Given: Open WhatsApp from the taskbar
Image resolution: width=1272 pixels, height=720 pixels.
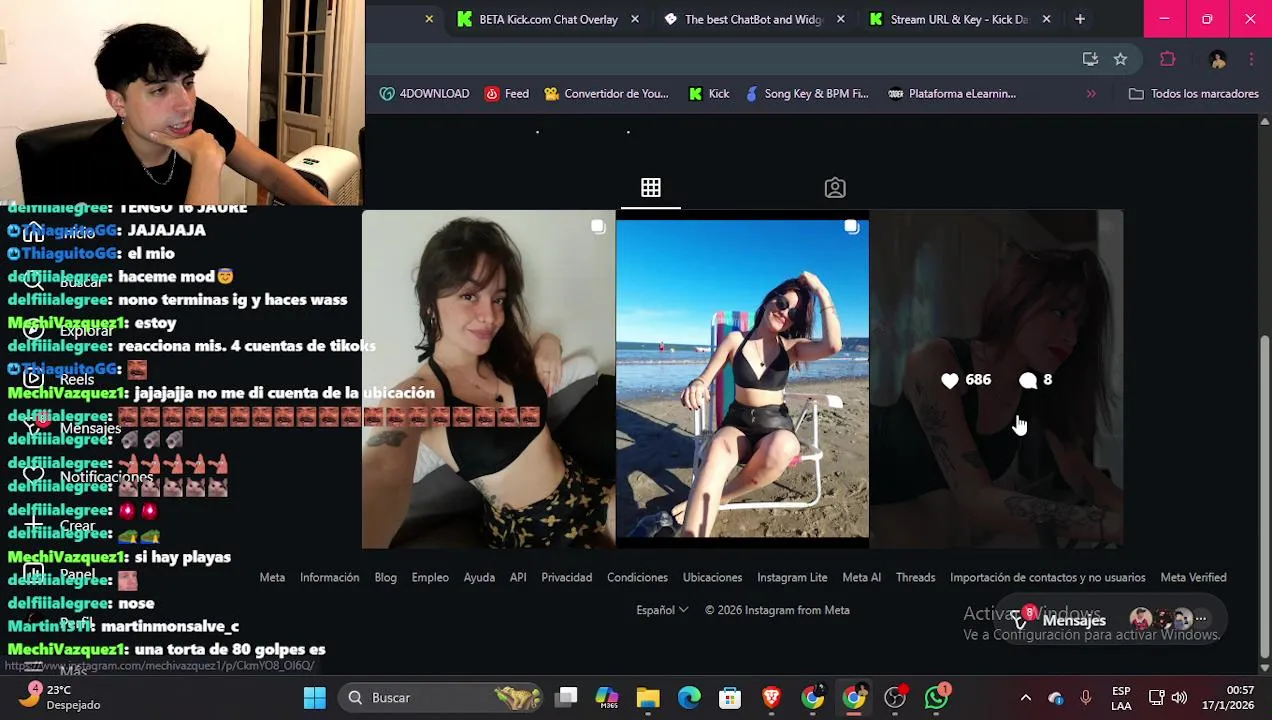Looking at the screenshot, I should (x=936, y=698).
